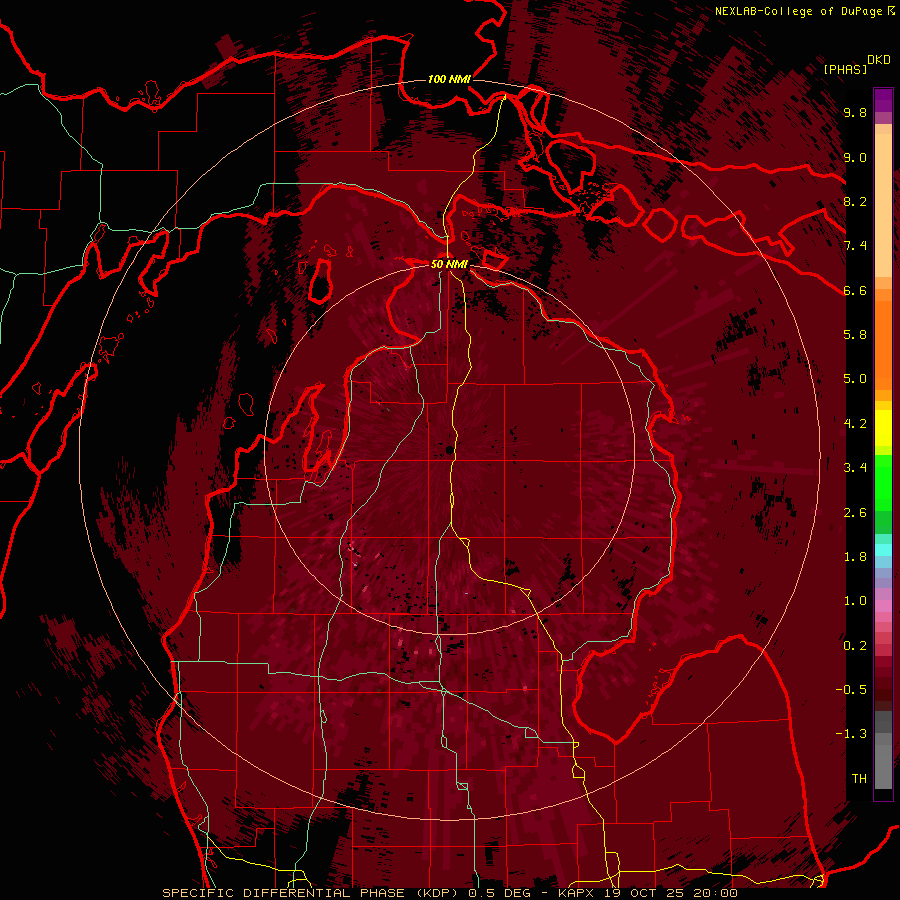
Task: Click the 9.0 value on the color scale
Action: [x=855, y=157]
